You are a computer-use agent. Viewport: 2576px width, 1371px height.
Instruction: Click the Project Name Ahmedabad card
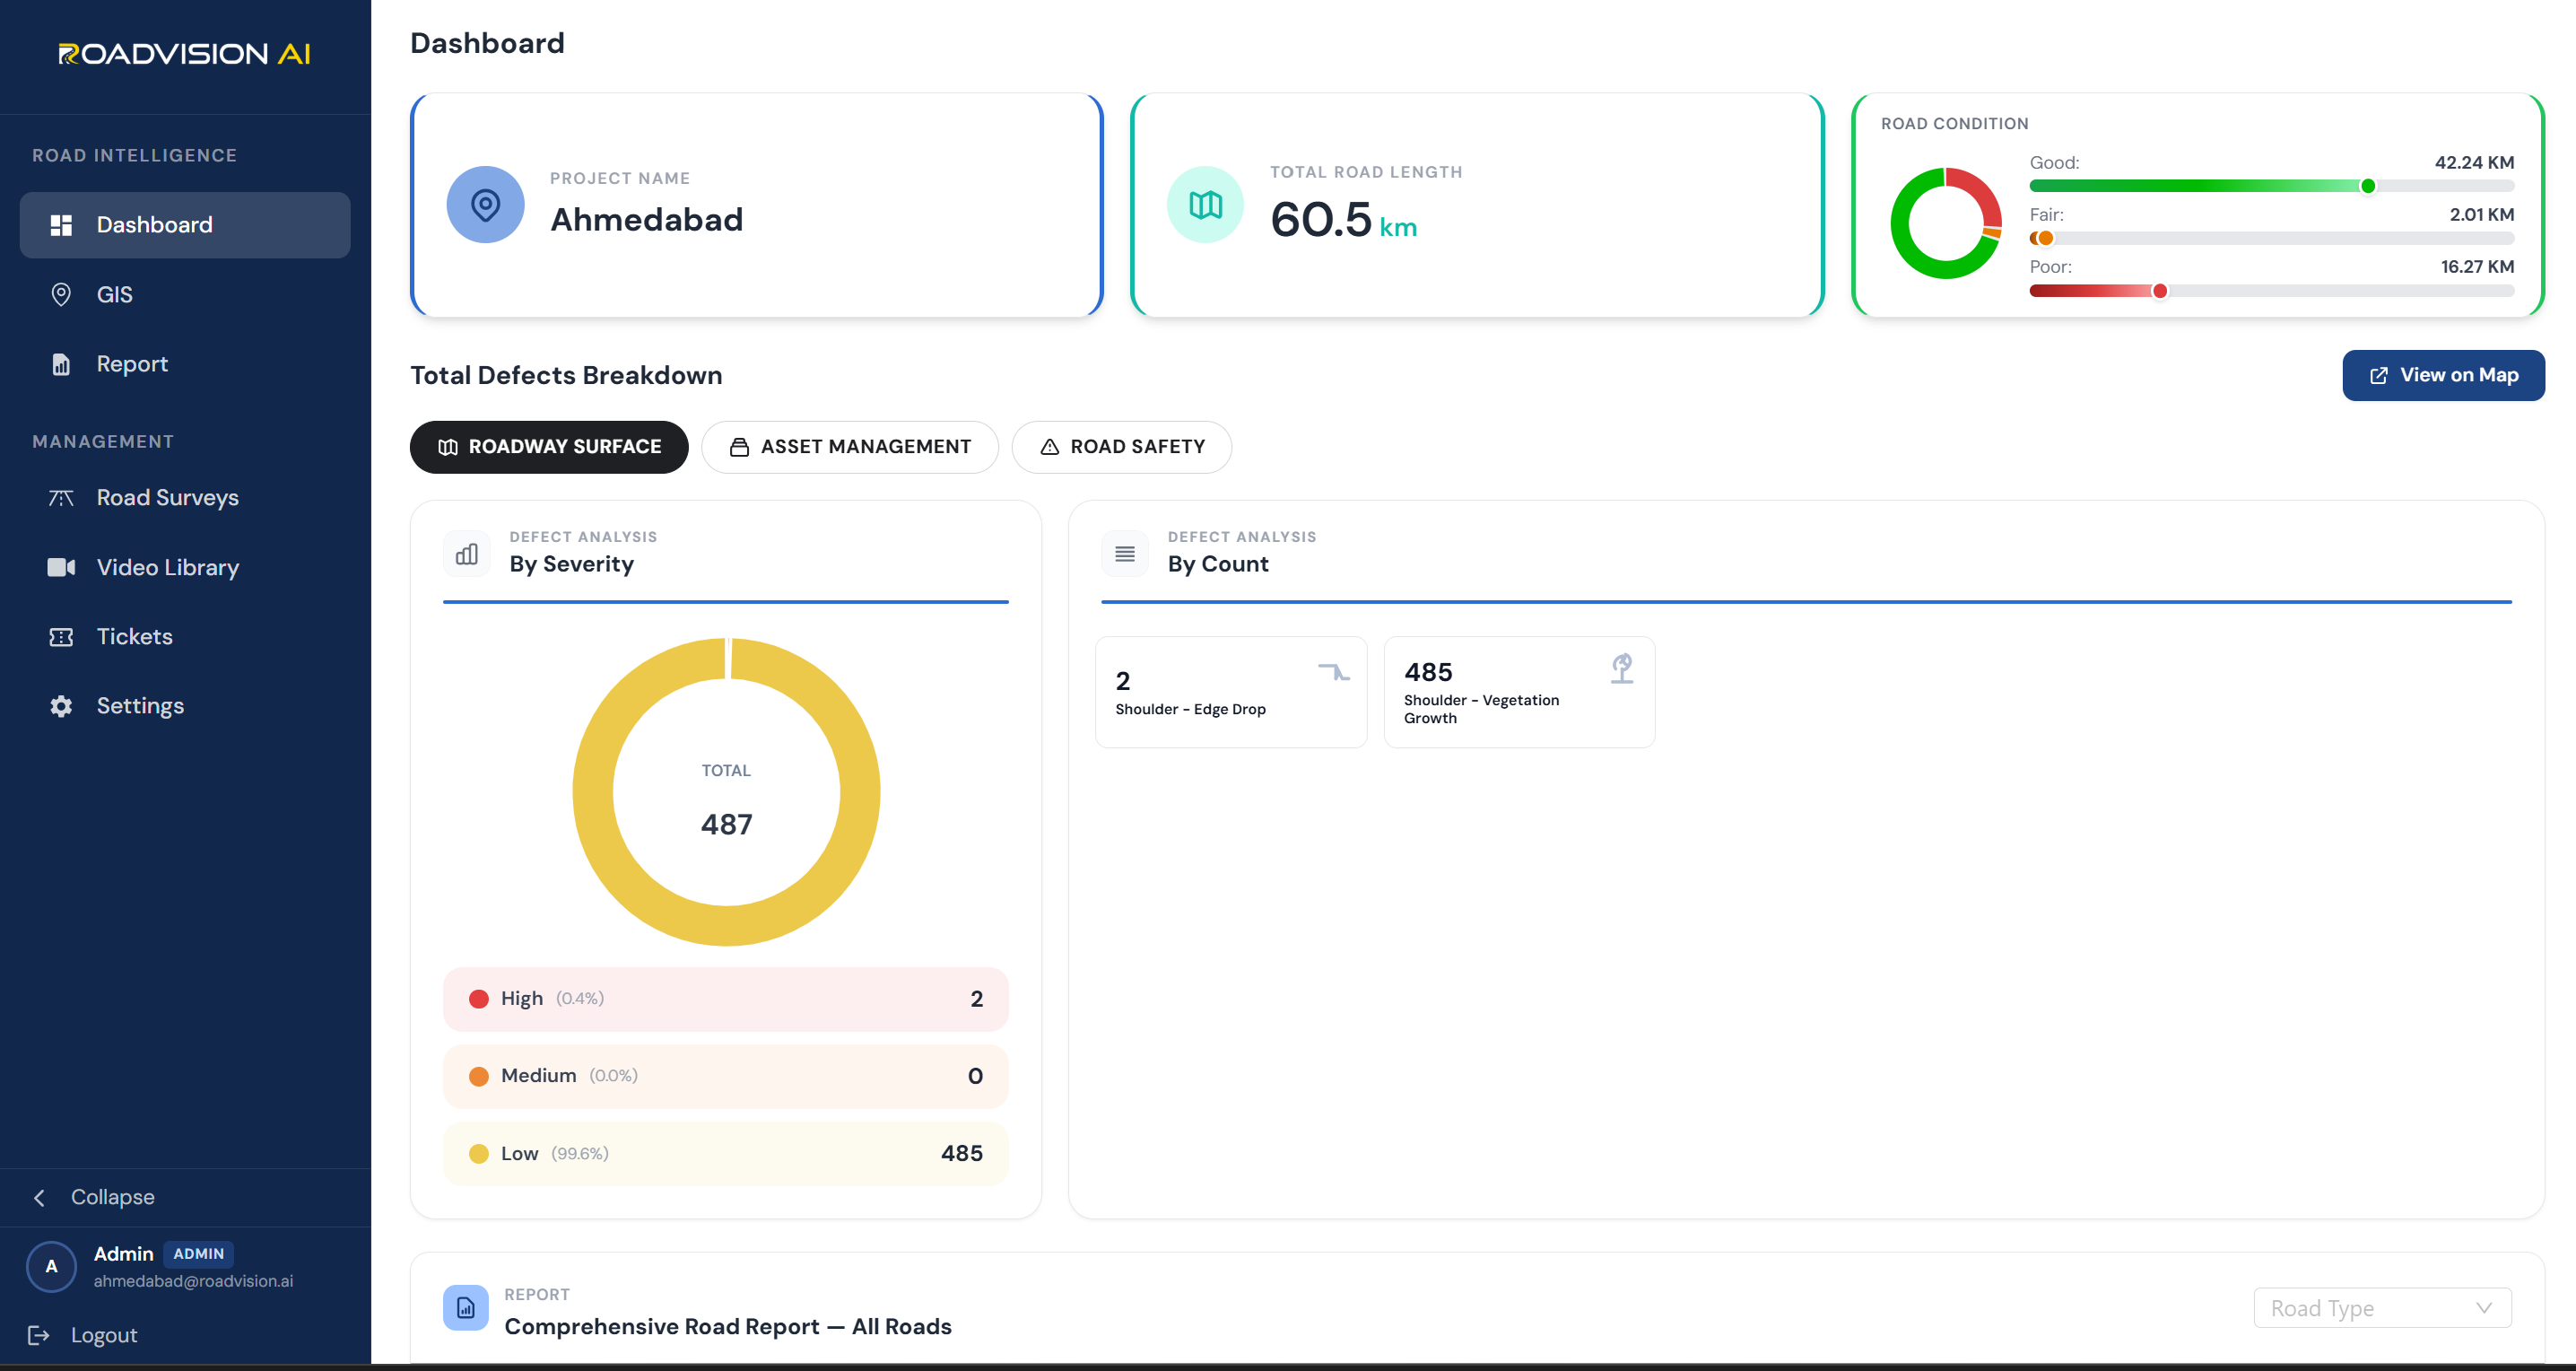[757, 205]
